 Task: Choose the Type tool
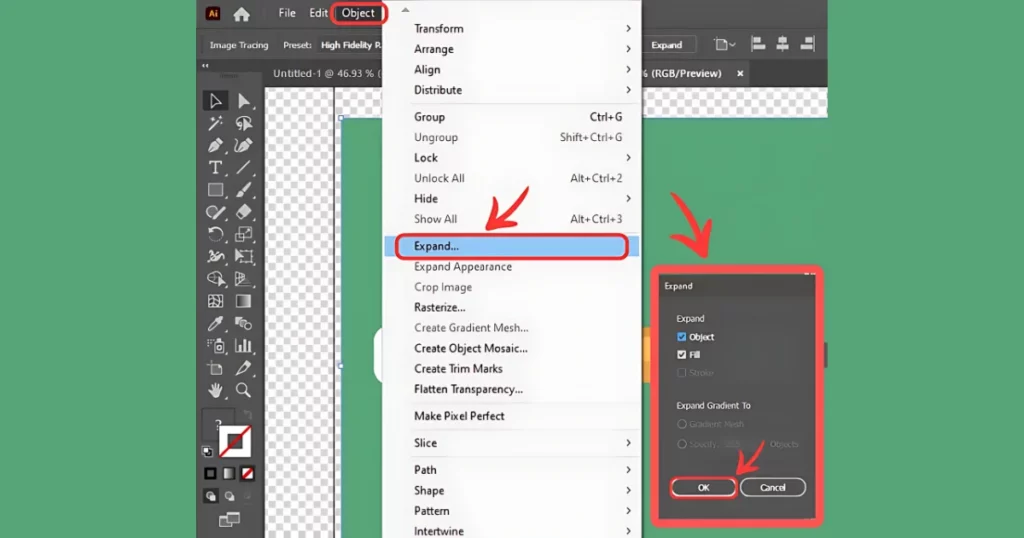[x=216, y=167]
